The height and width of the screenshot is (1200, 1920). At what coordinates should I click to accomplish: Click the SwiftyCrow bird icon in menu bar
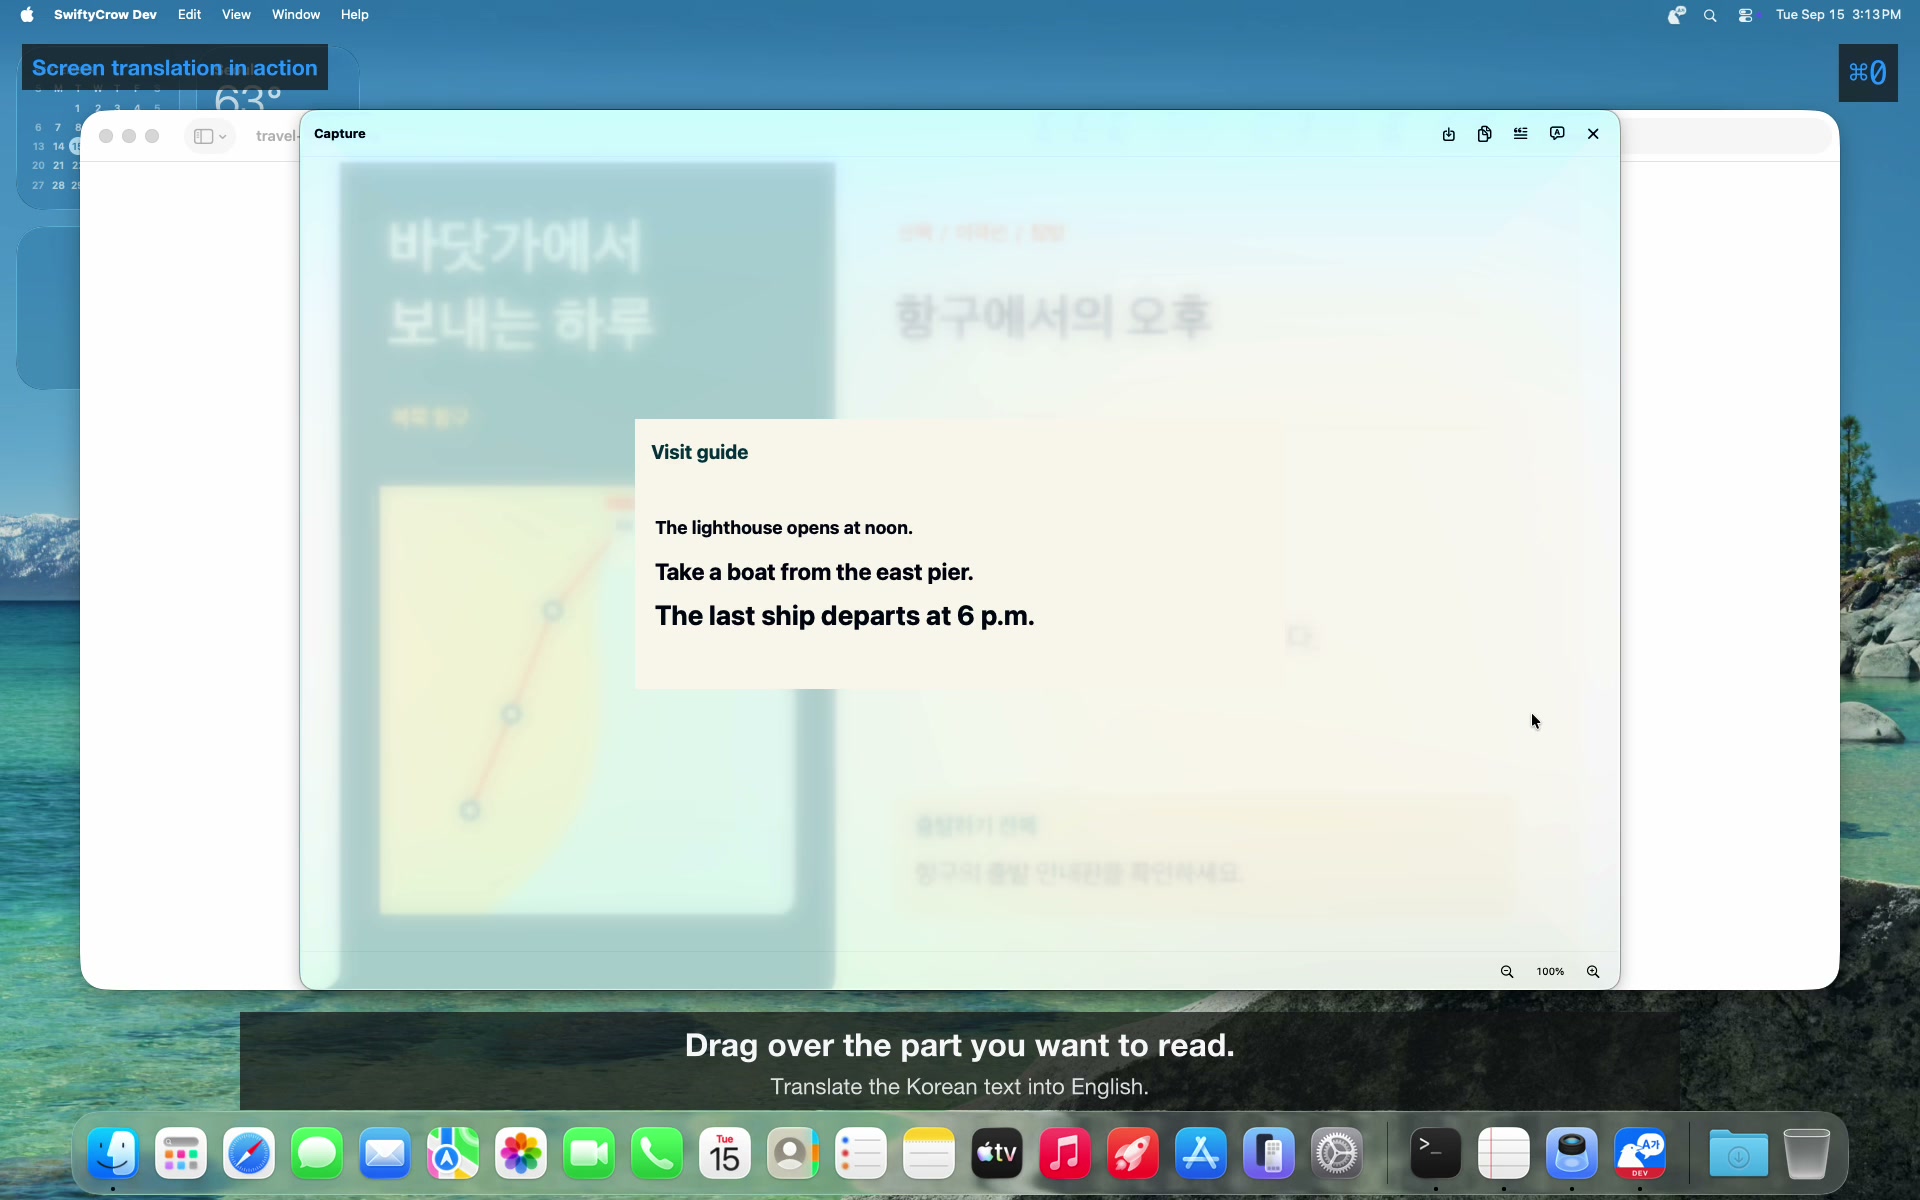(1676, 15)
